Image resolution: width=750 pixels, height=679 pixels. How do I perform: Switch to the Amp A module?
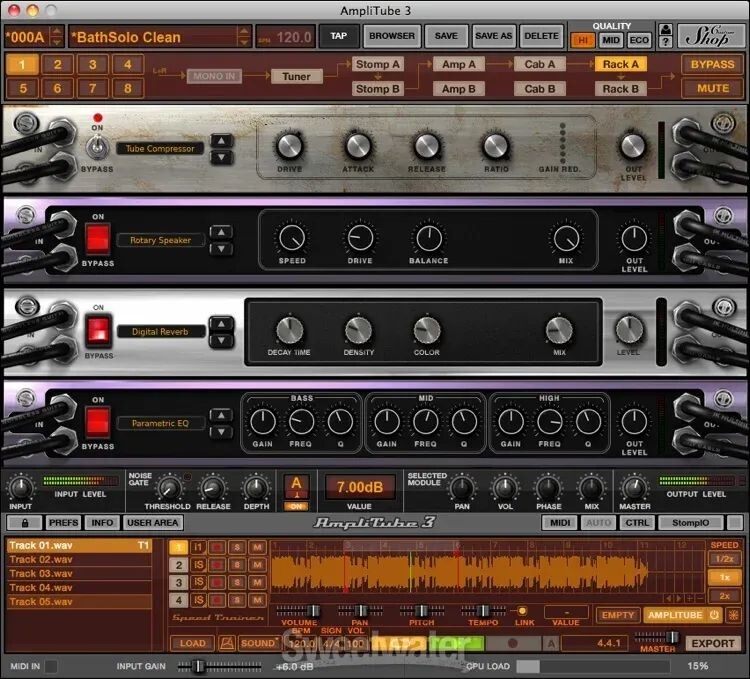459,64
